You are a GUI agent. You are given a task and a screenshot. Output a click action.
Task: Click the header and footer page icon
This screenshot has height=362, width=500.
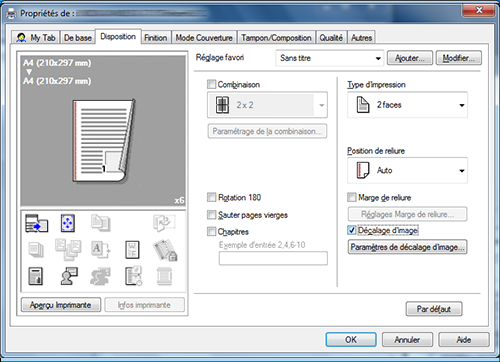click(36, 276)
